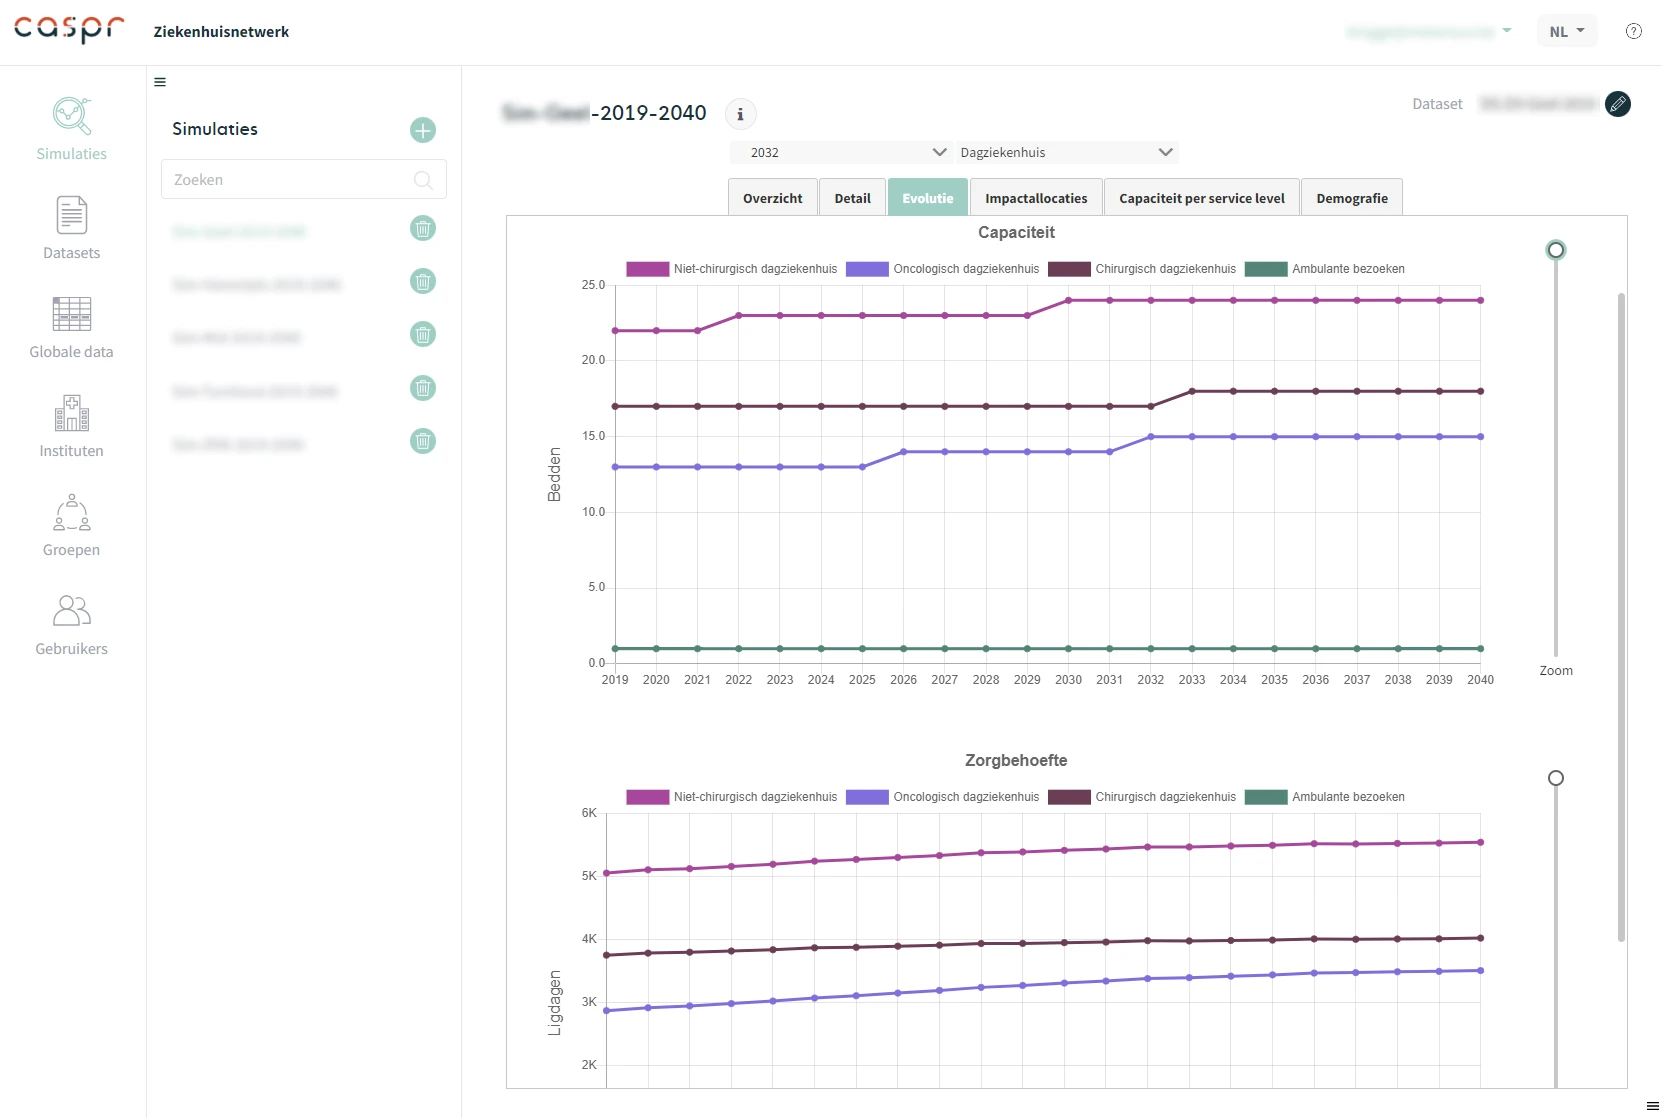Expand the Dagziekenhuis dropdown
Screen dimensions: 1662x1118
click(x=1065, y=153)
